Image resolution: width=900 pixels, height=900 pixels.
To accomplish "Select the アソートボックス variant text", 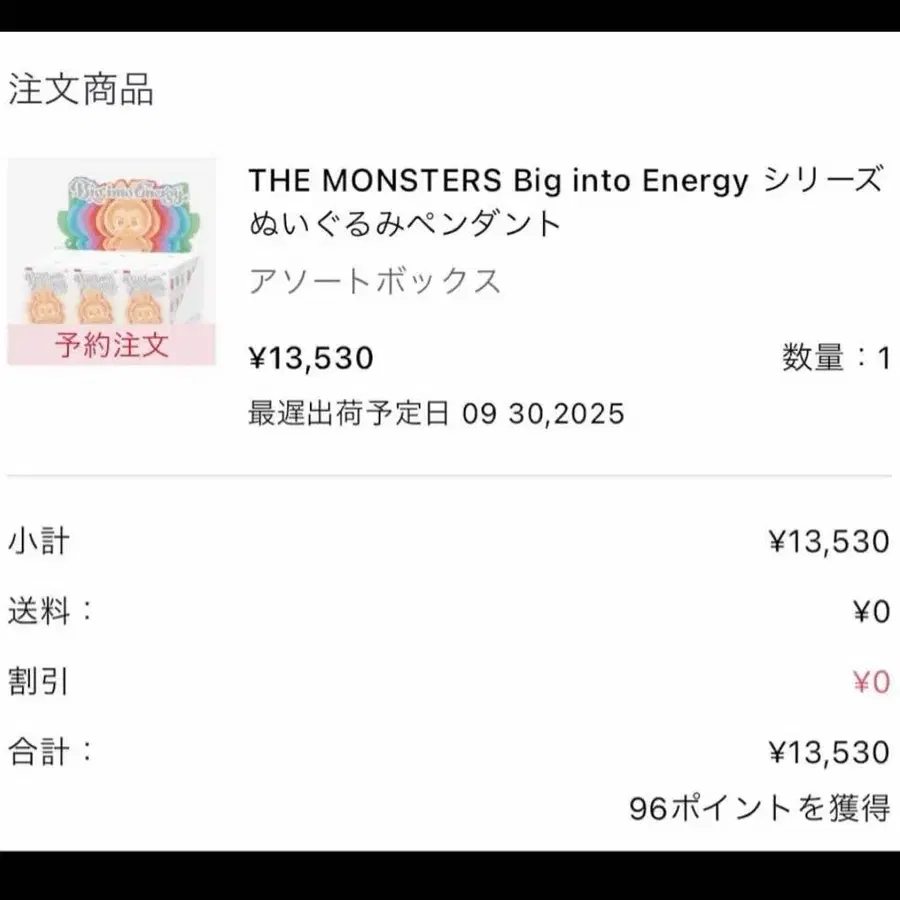I will (374, 281).
